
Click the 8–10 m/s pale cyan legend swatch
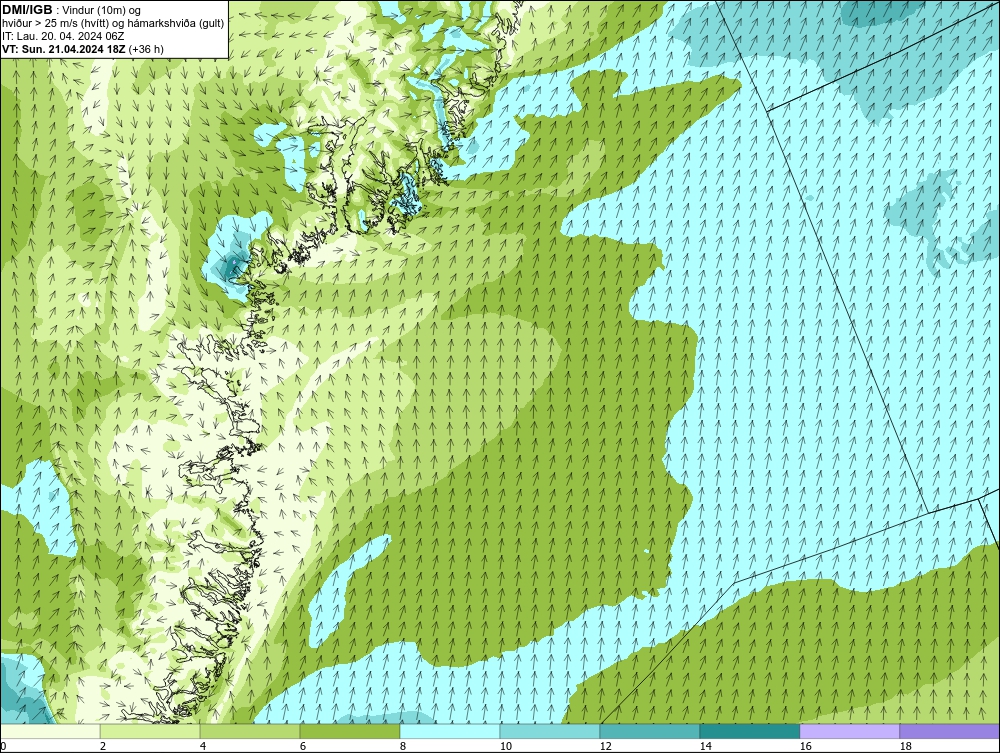(450, 731)
